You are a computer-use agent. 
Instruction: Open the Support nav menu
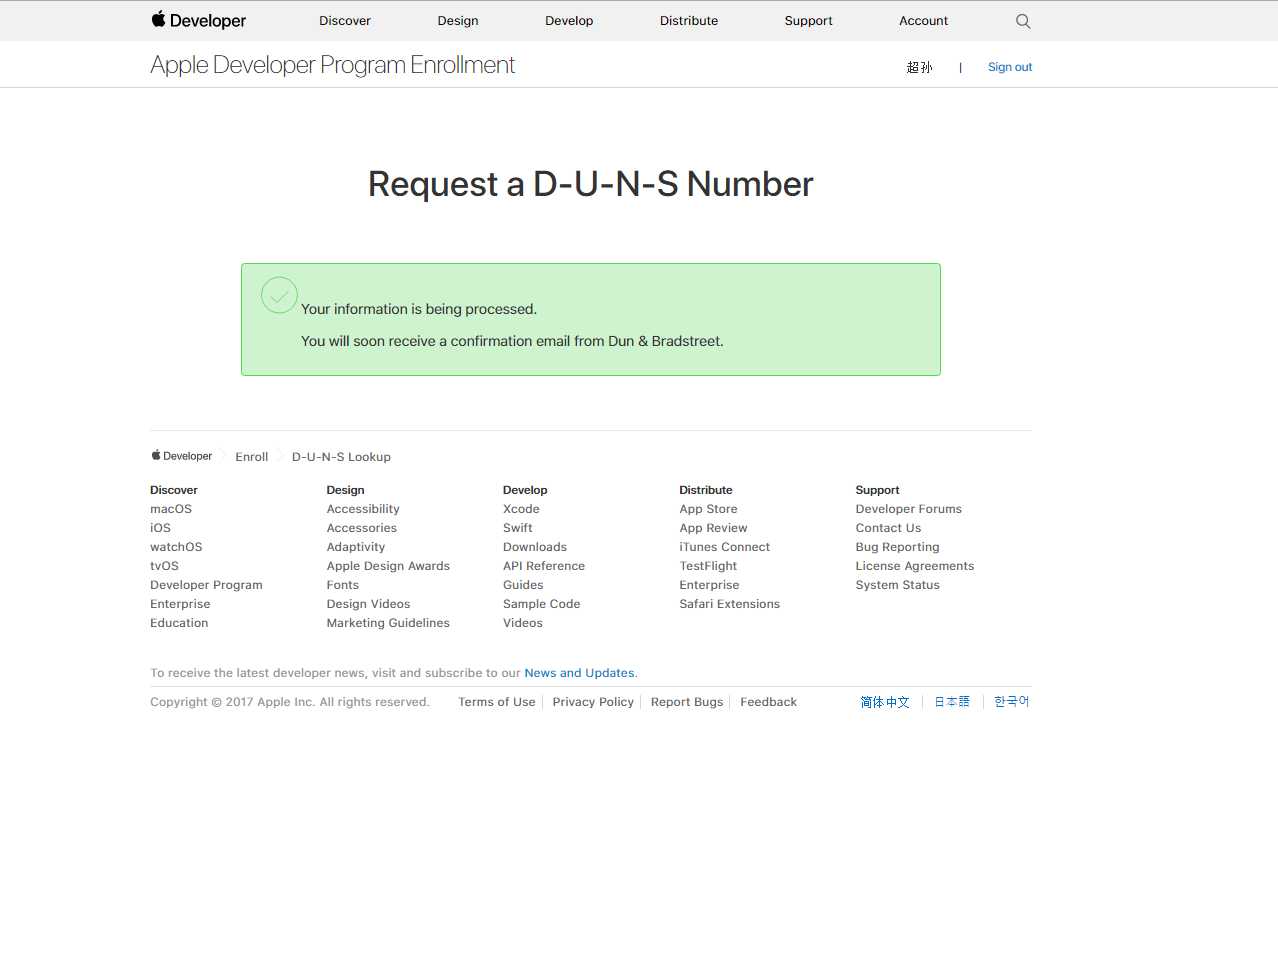click(x=808, y=21)
